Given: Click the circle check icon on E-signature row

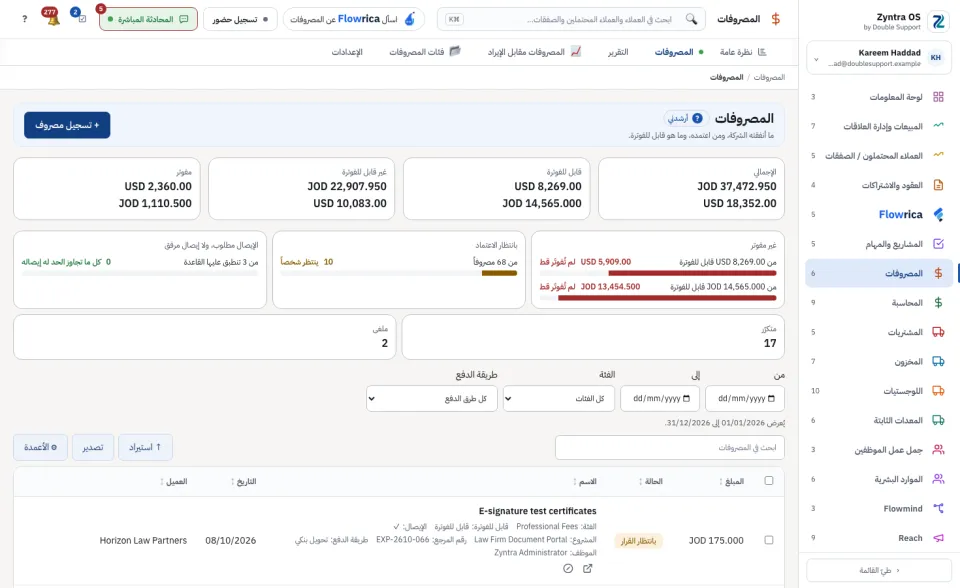Looking at the screenshot, I should pos(568,568).
